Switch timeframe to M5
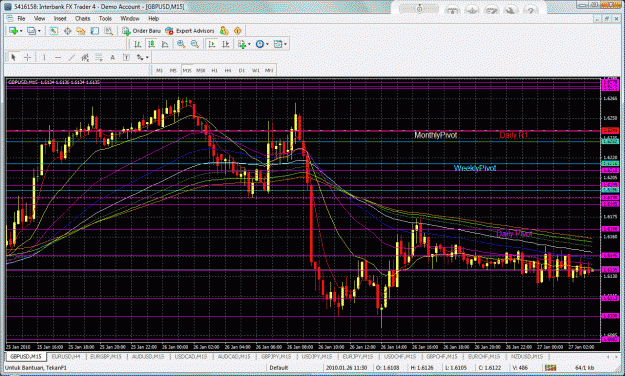 pyautogui.click(x=173, y=70)
